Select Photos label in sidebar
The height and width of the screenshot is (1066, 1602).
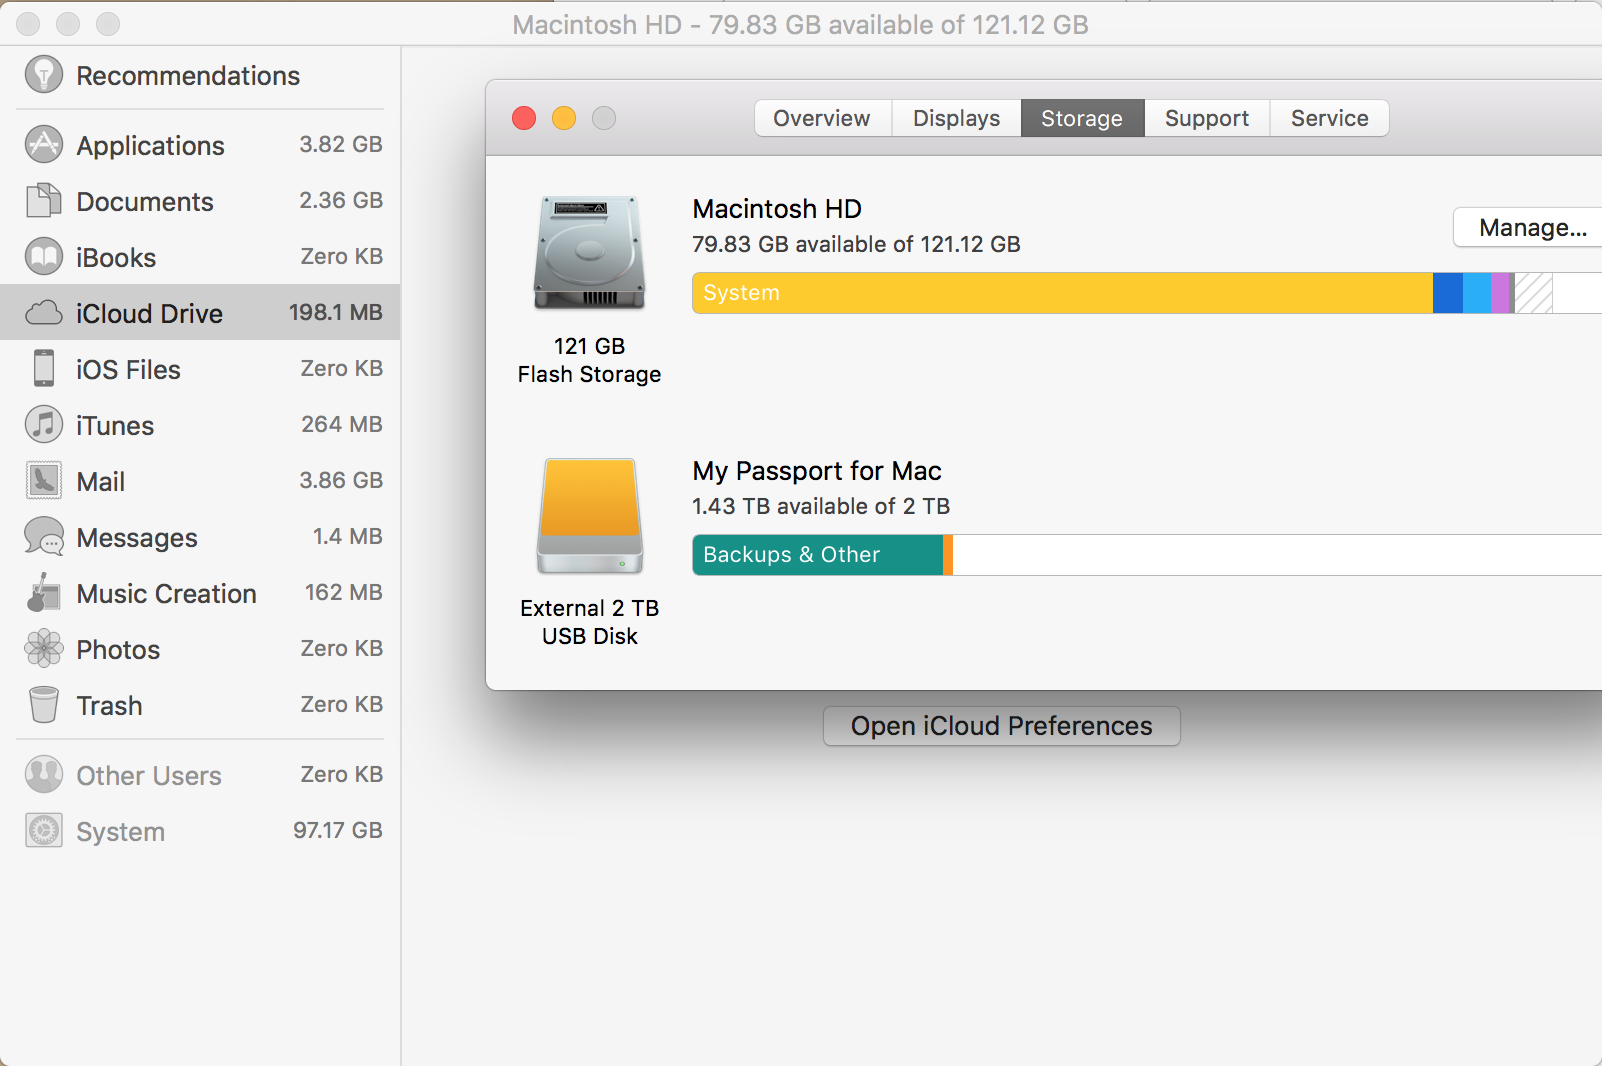tap(118, 650)
